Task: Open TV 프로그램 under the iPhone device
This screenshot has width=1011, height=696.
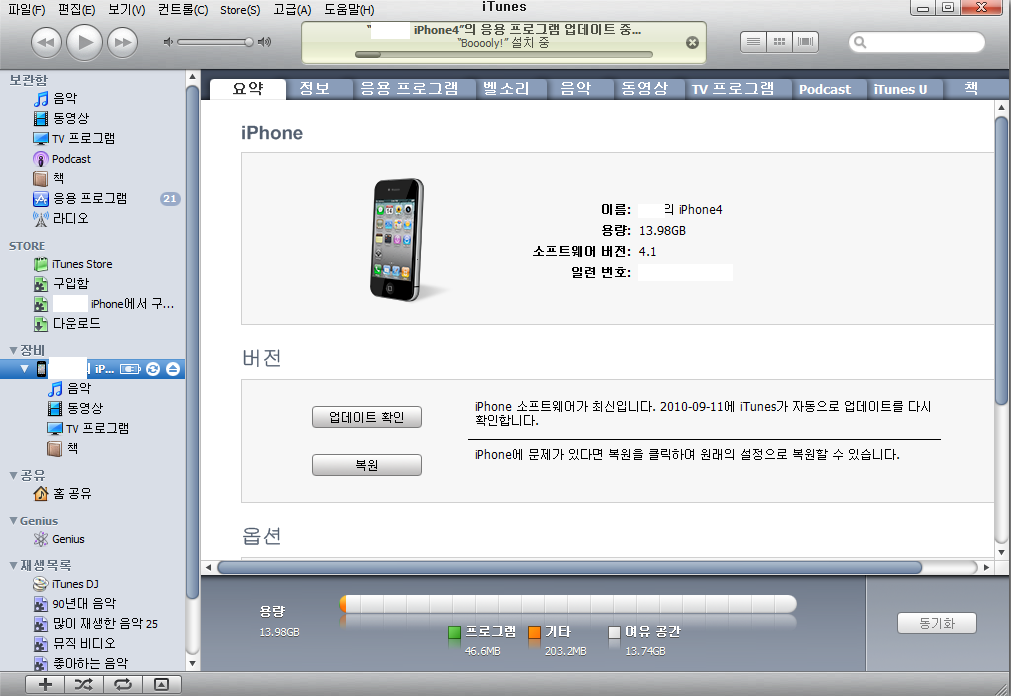Action: pos(88,428)
